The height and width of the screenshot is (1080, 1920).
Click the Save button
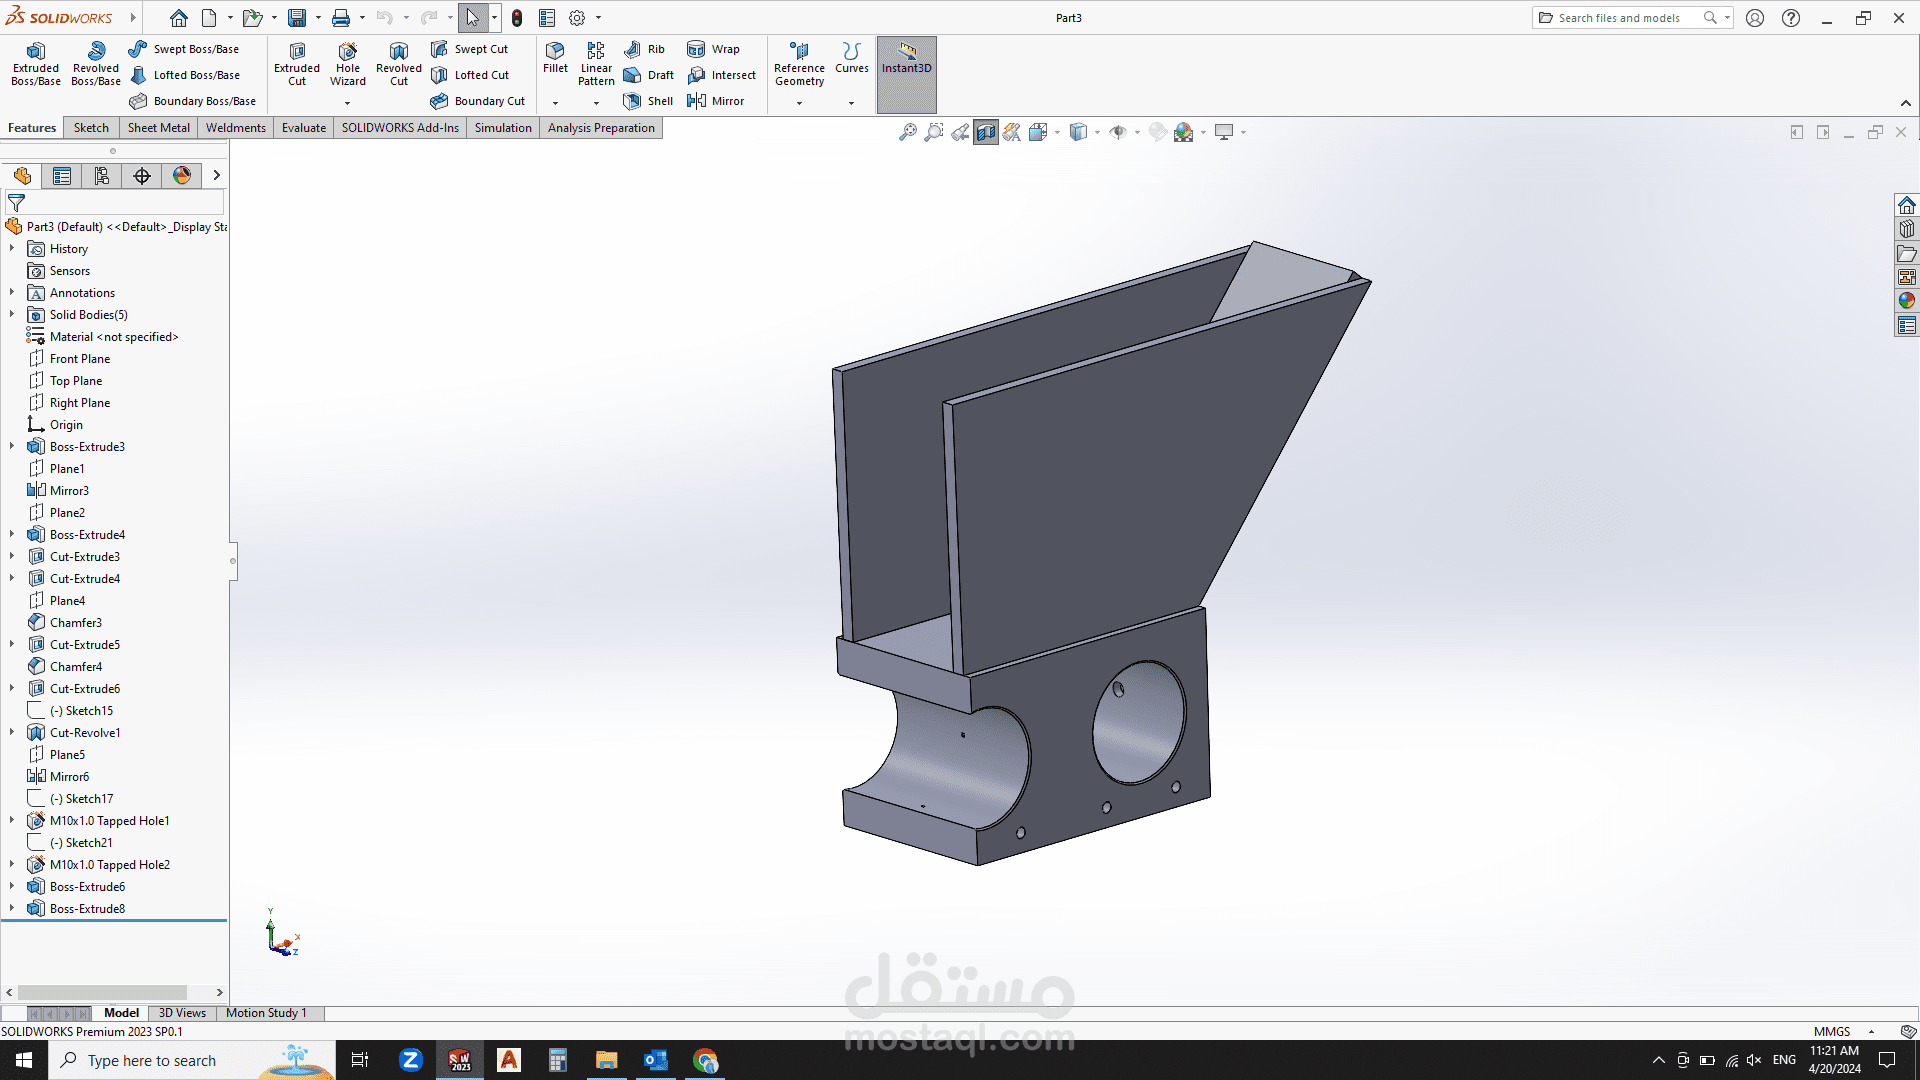(x=297, y=18)
